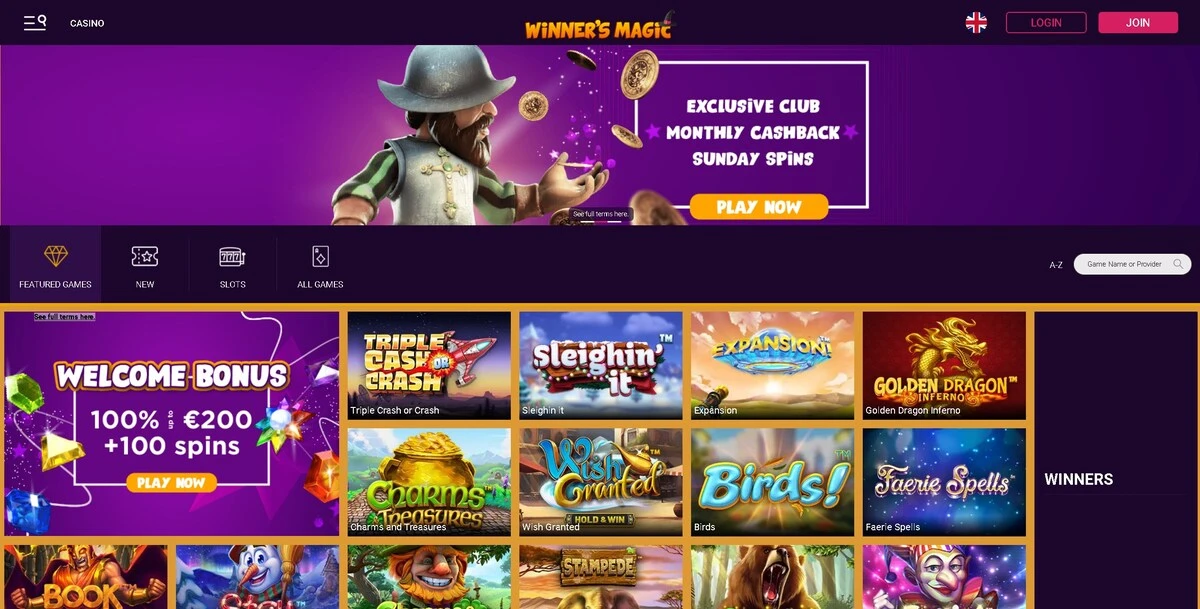
Task: Sort games using the A-Z option
Action: (1056, 265)
